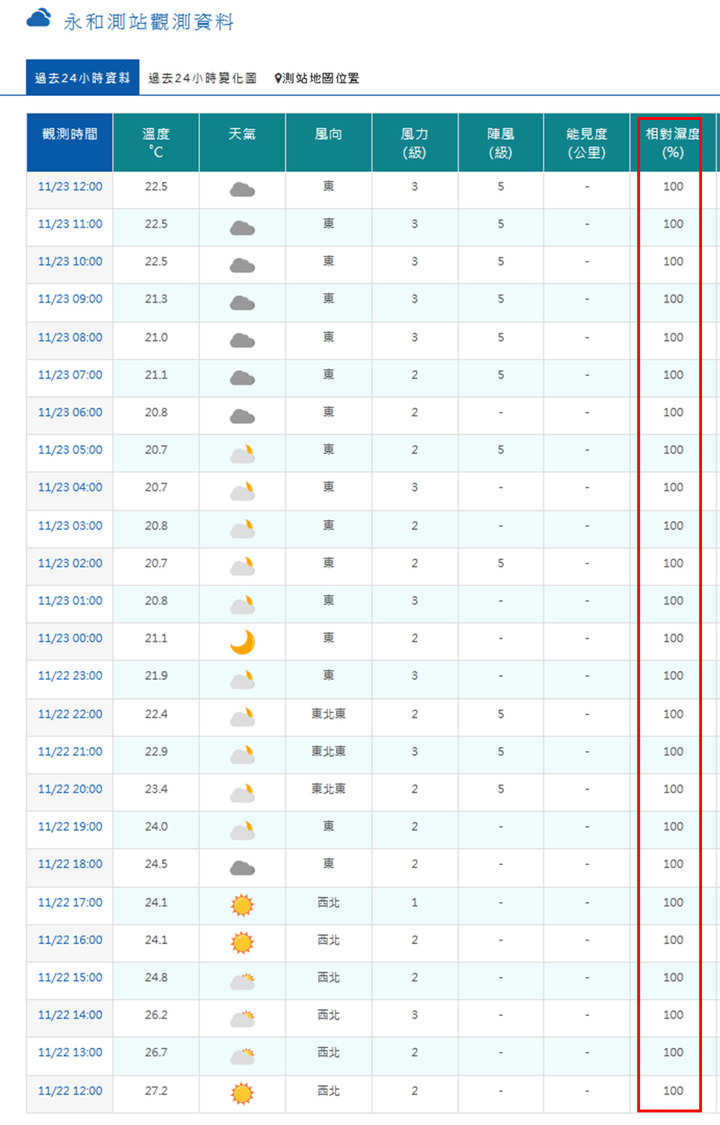Screen dimensions: 720x1125
Task: Switch to 過去24小時變化圖 tab
Action: coord(202,78)
